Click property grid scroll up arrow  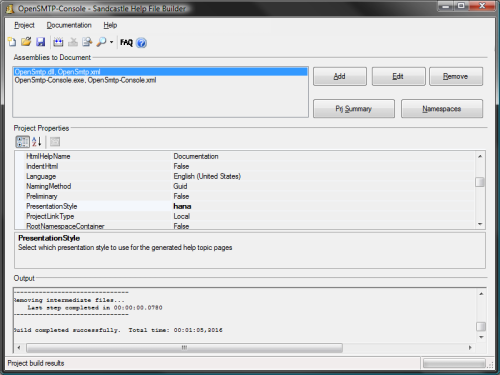click(480, 156)
